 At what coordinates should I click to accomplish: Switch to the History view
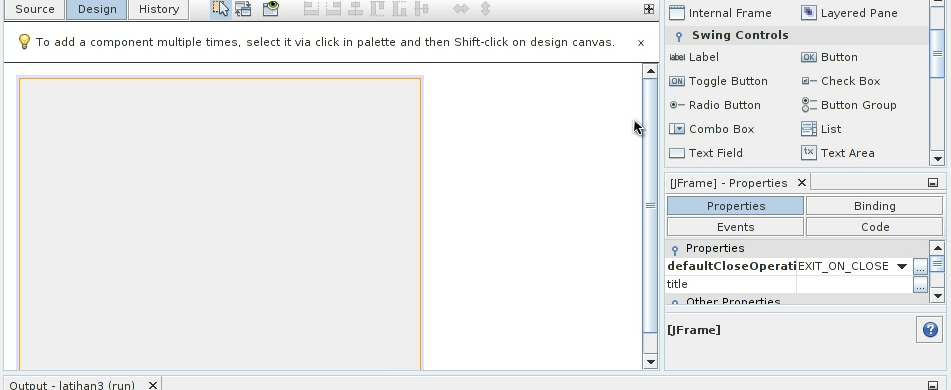pyautogui.click(x=159, y=9)
